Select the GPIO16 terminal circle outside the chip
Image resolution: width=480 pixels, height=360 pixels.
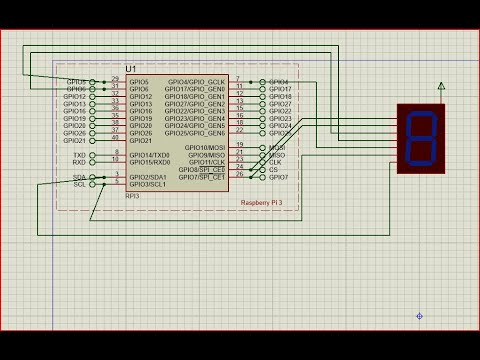pyautogui.click(x=92, y=111)
